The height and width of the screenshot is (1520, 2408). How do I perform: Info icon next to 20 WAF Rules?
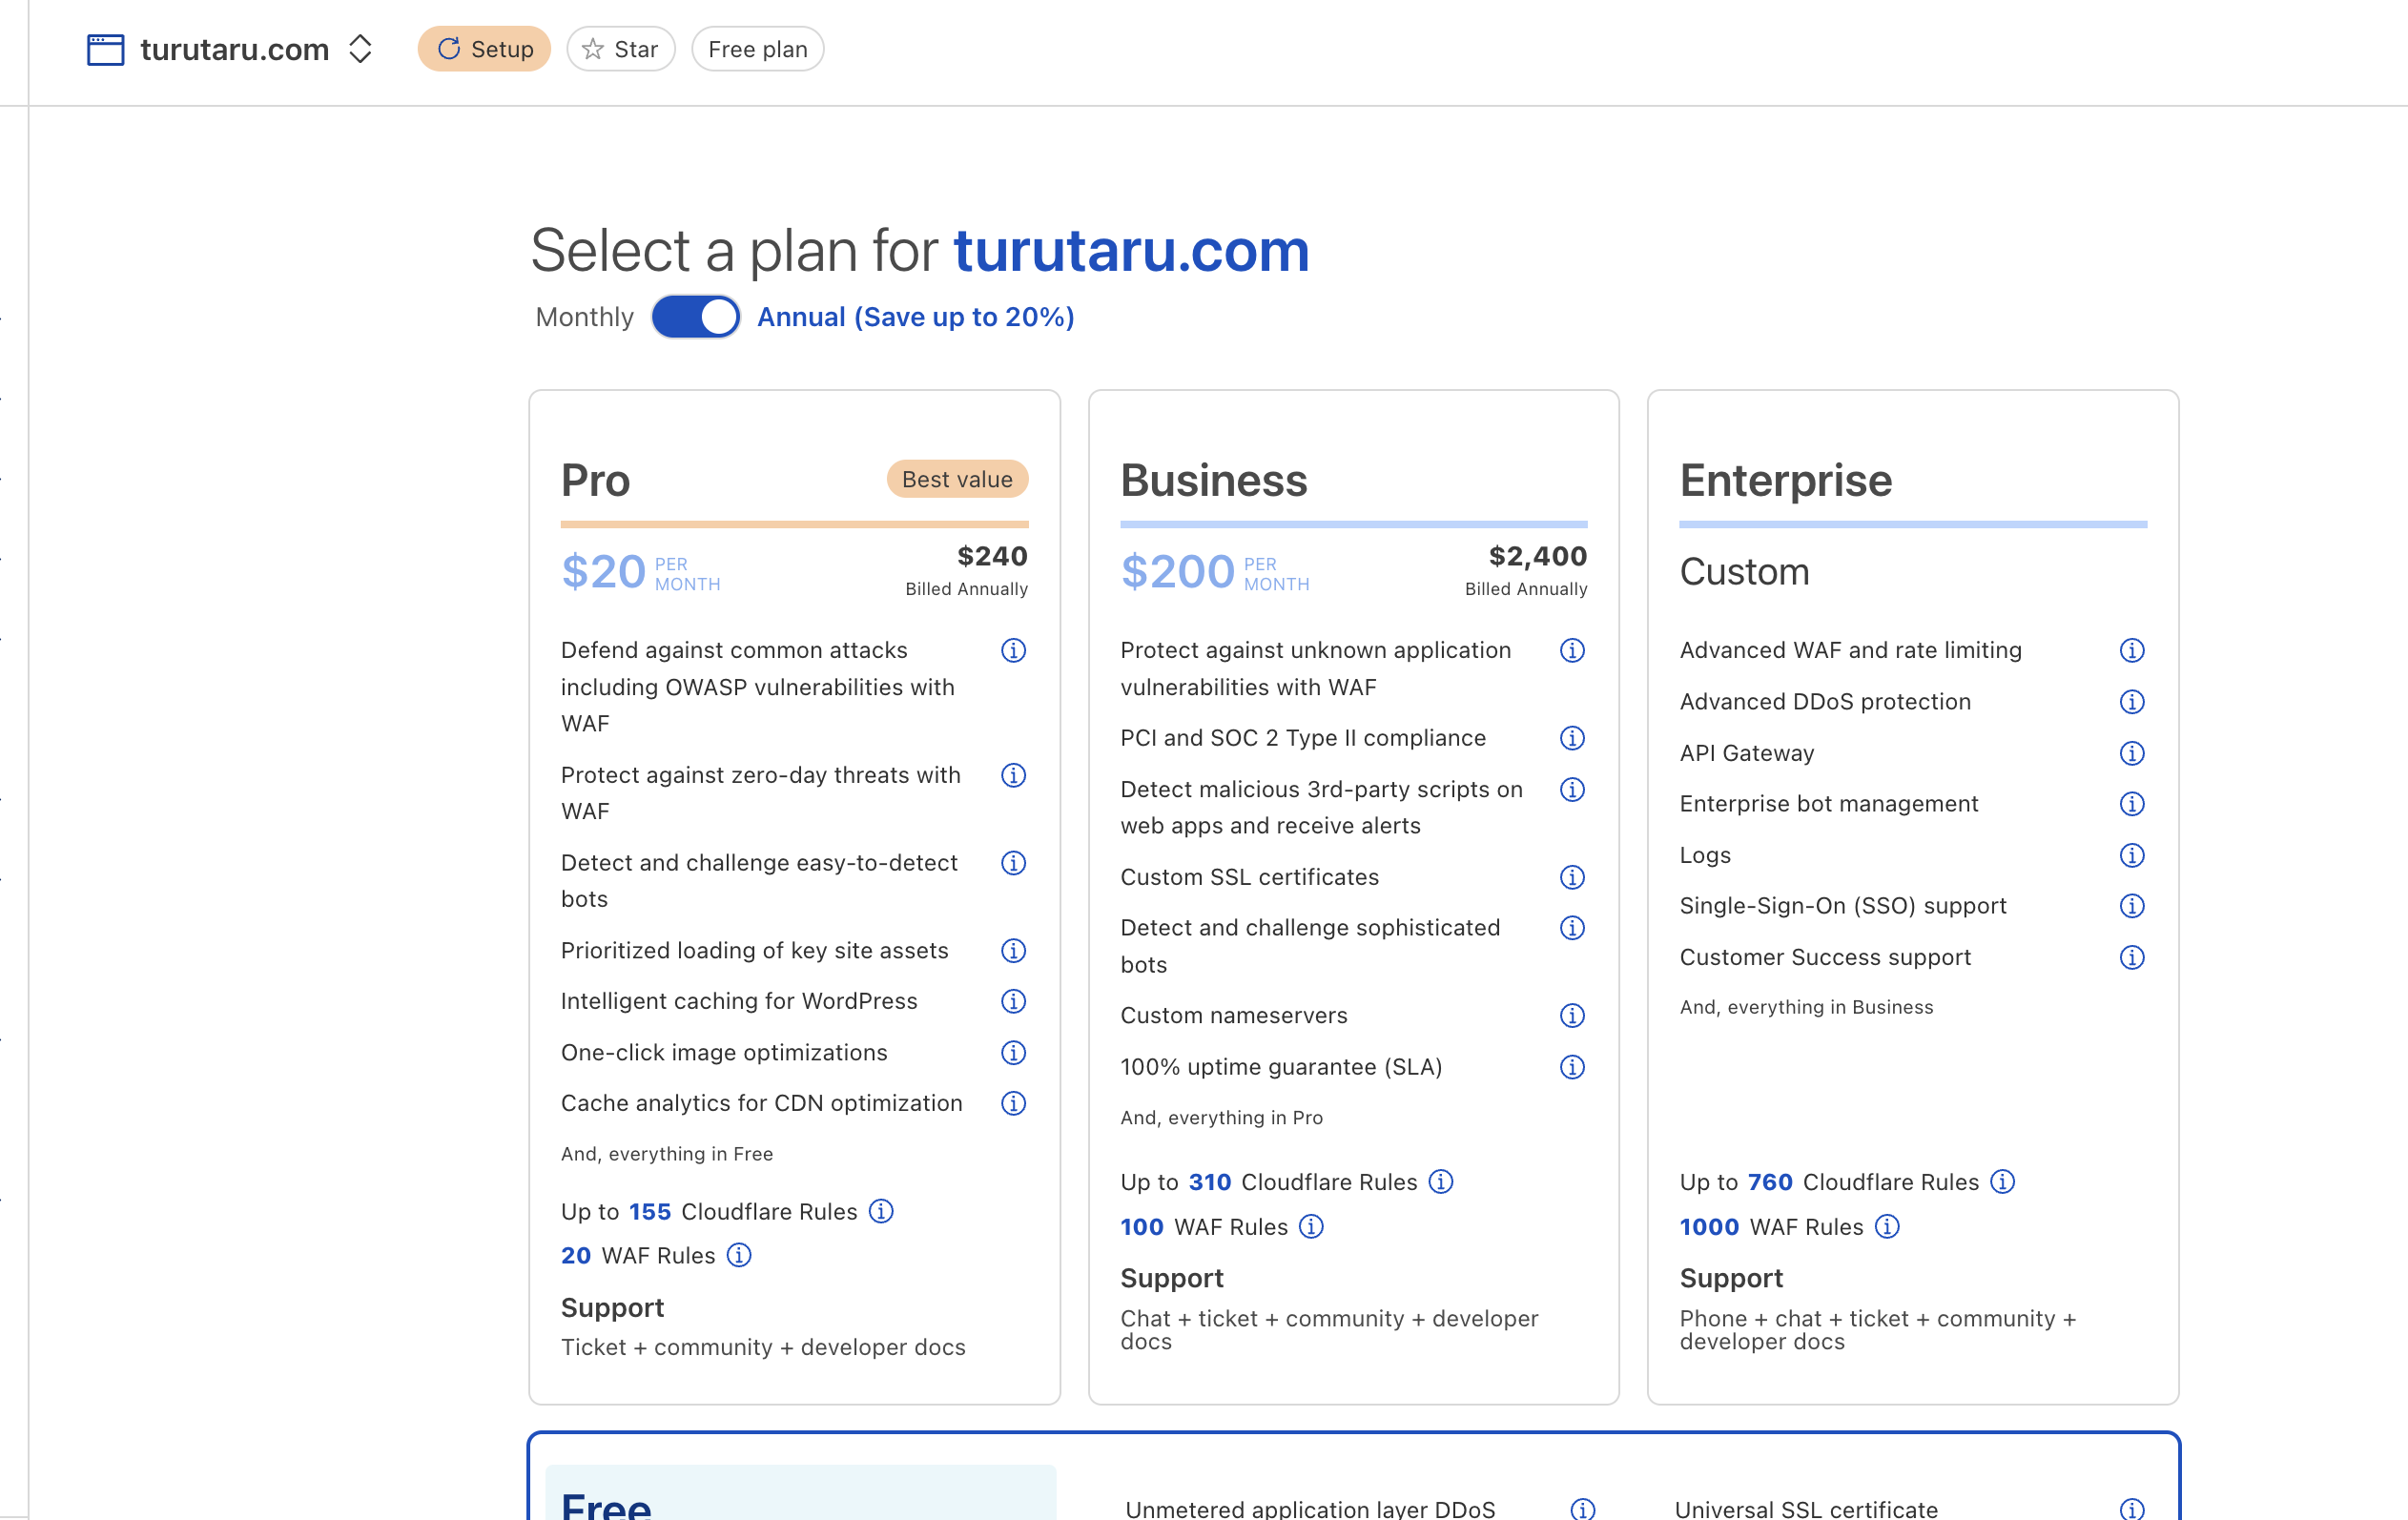pyautogui.click(x=739, y=1256)
